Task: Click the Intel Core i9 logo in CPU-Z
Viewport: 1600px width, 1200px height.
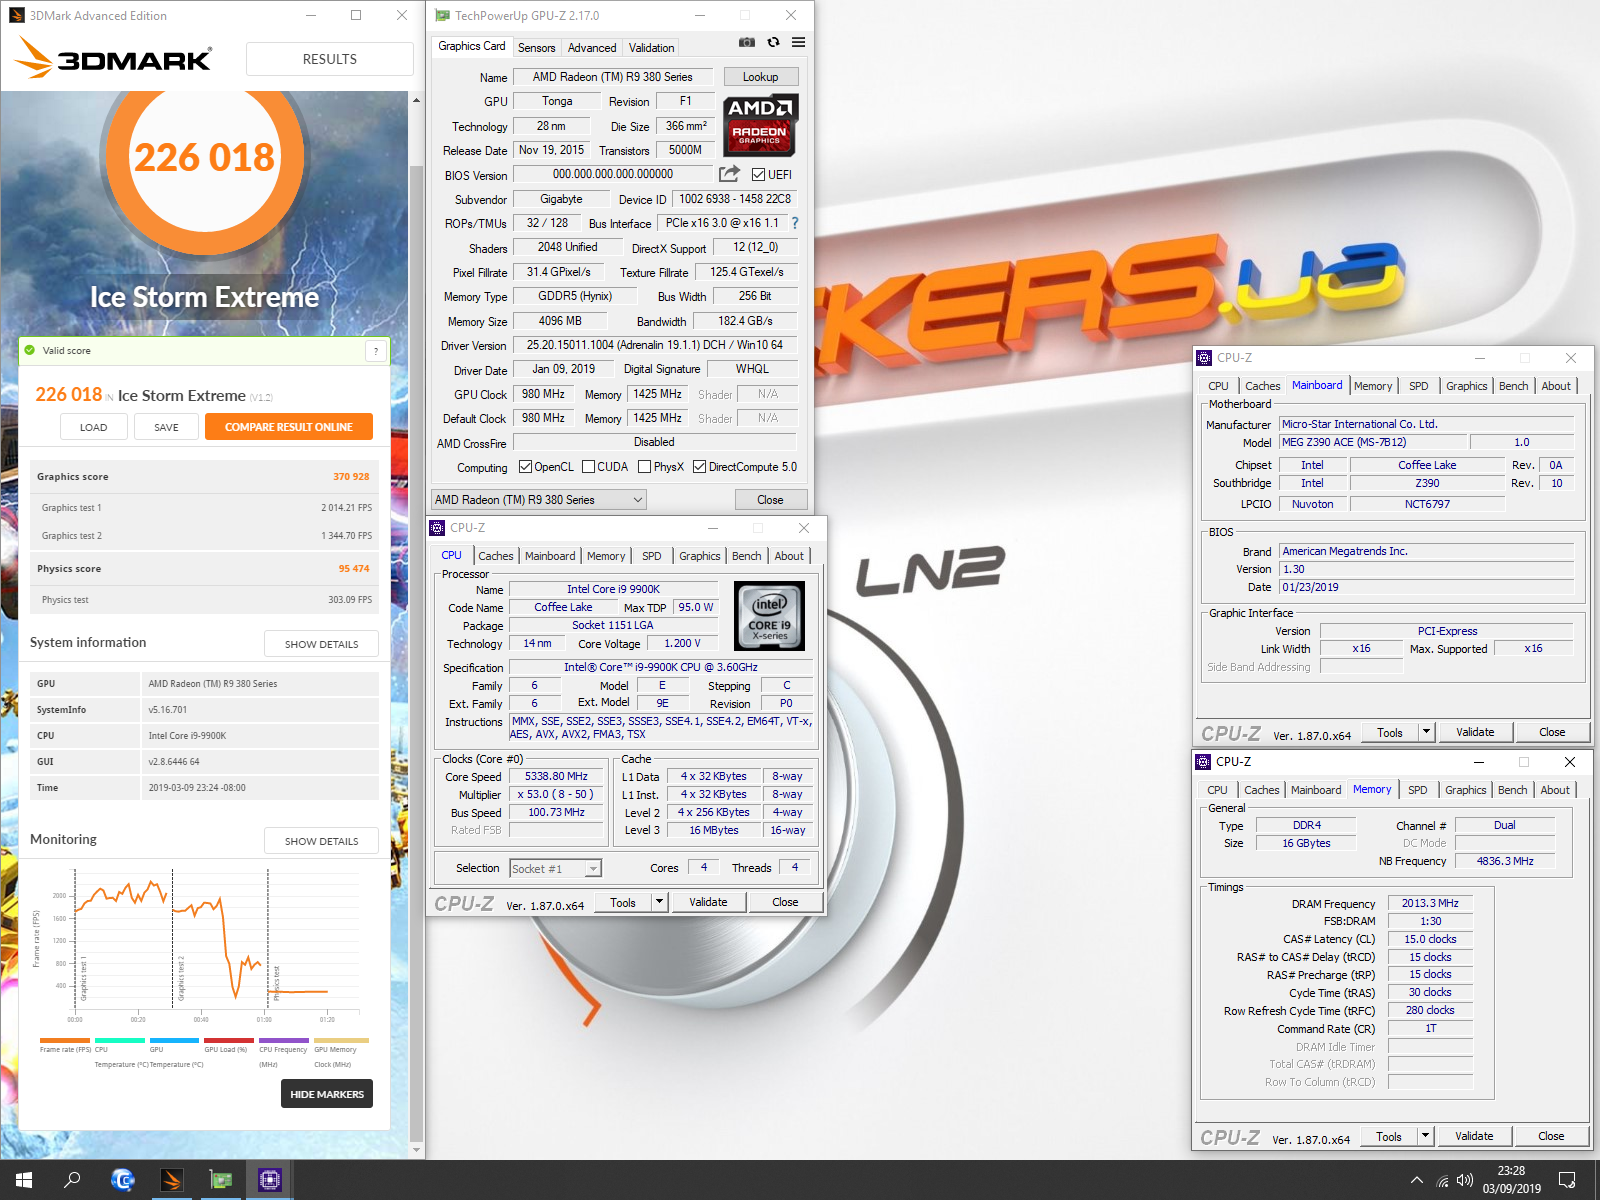Action: (x=769, y=616)
